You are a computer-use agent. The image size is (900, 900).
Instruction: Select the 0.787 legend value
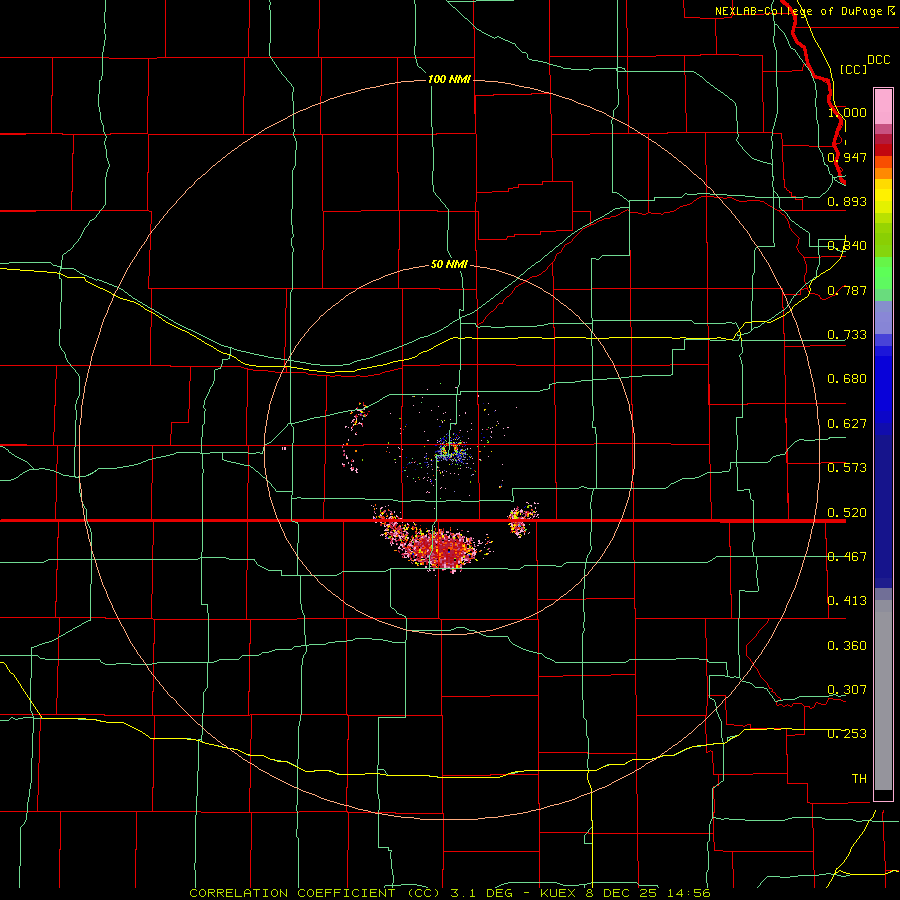(x=847, y=290)
